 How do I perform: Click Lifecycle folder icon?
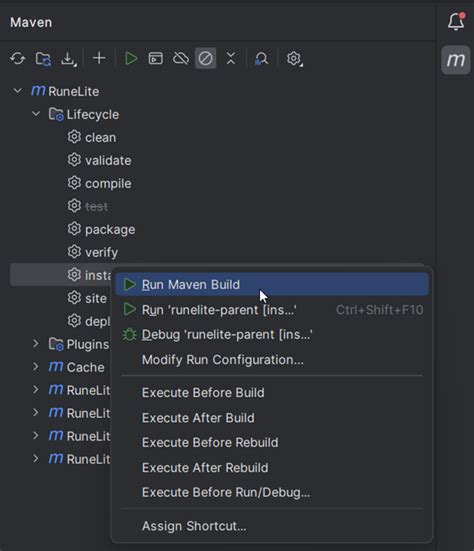tap(56, 114)
